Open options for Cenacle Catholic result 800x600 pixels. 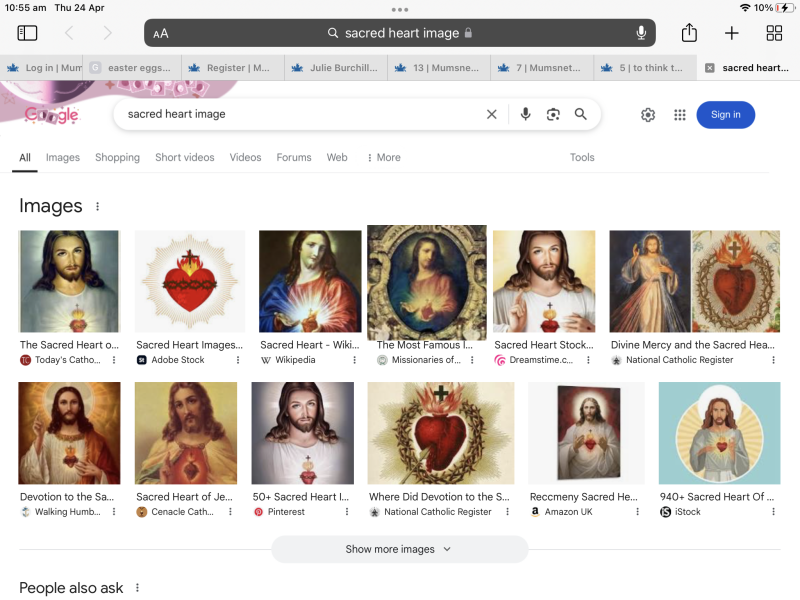[x=230, y=511]
